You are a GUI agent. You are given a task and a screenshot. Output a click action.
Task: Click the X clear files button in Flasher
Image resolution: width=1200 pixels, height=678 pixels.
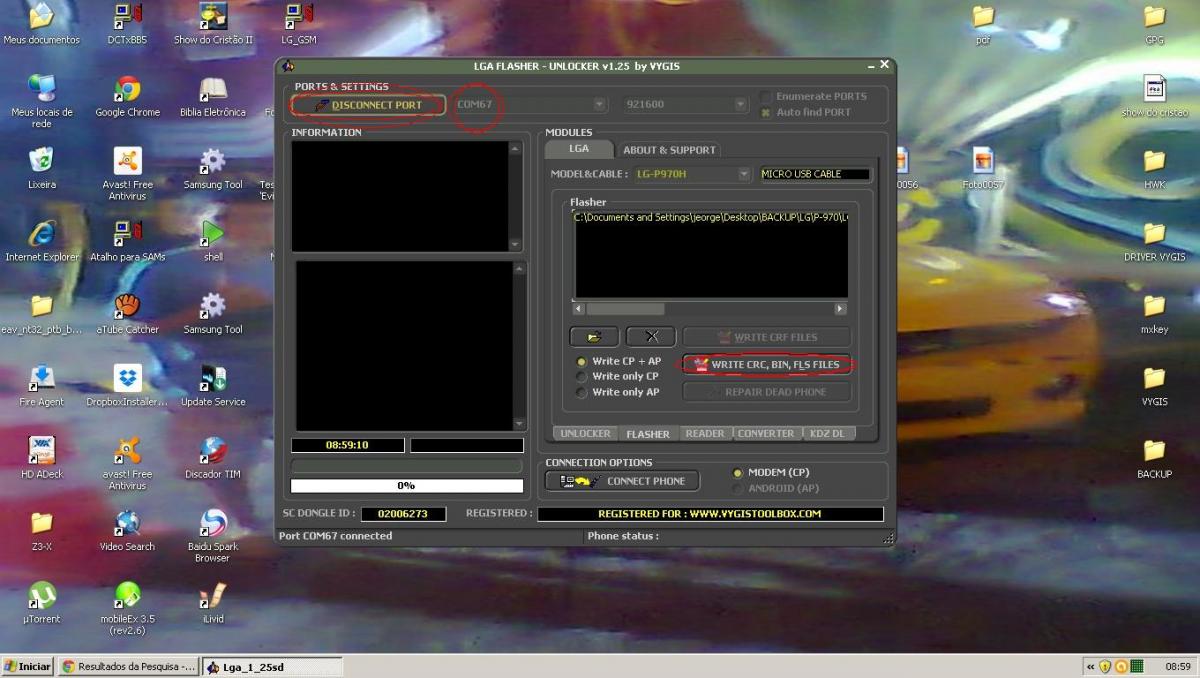(651, 337)
